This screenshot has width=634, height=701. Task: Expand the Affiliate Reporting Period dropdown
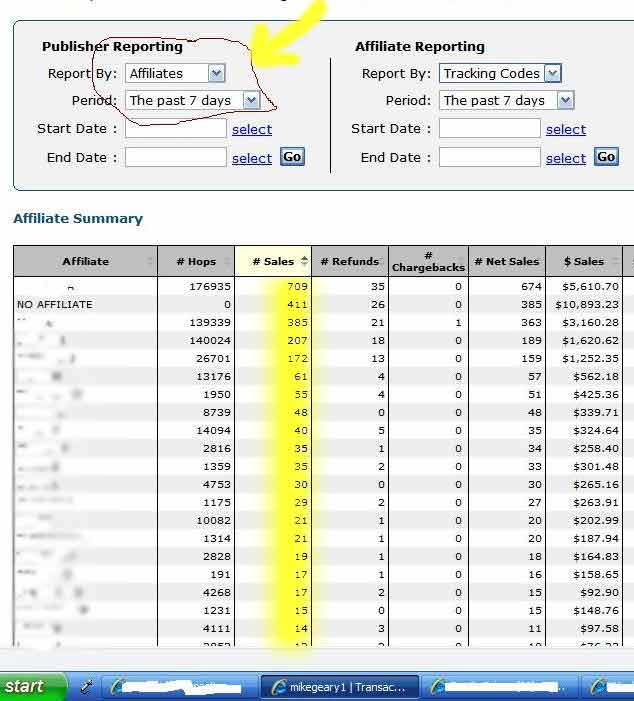tap(565, 100)
